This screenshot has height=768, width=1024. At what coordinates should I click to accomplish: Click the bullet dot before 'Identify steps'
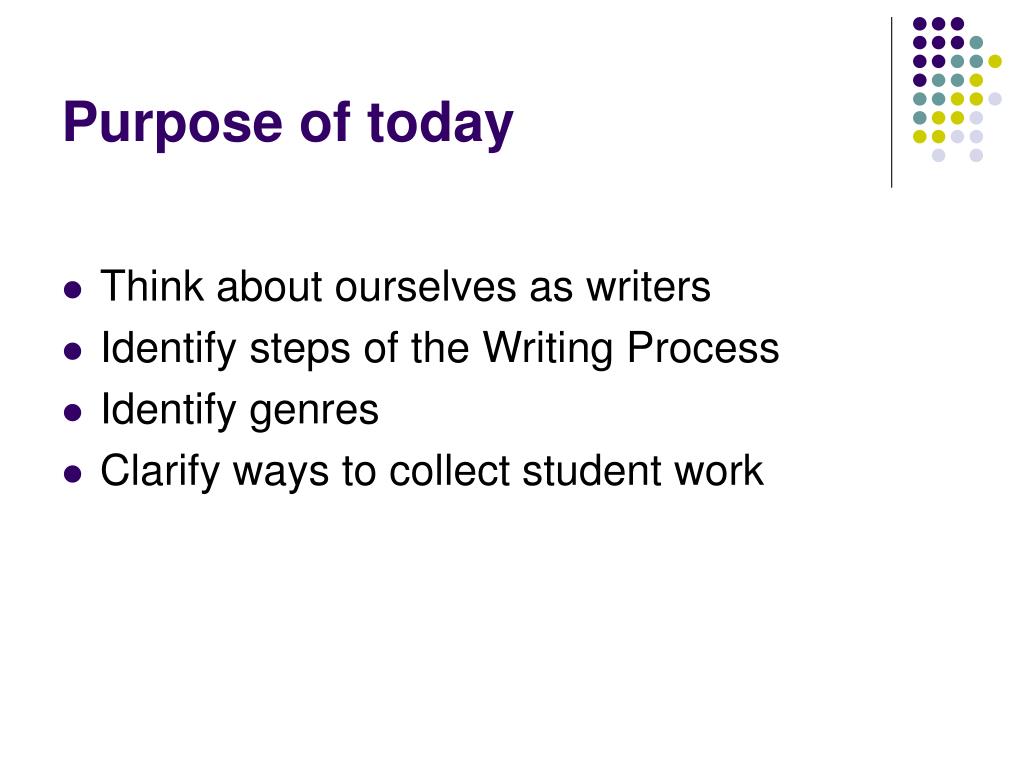tap(73, 351)
